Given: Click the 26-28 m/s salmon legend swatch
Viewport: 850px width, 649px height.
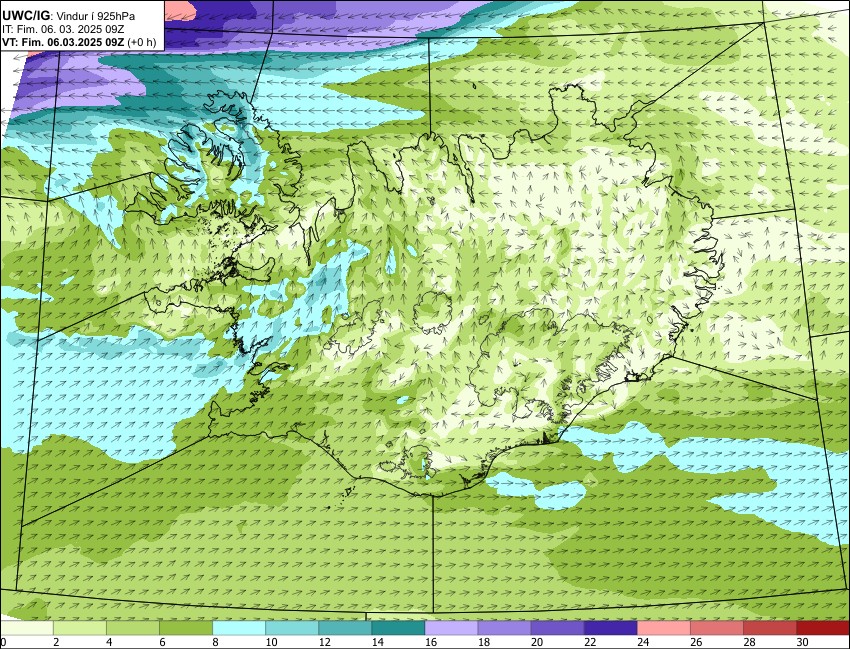Looking at the screenshot, I should click(717, 628).
